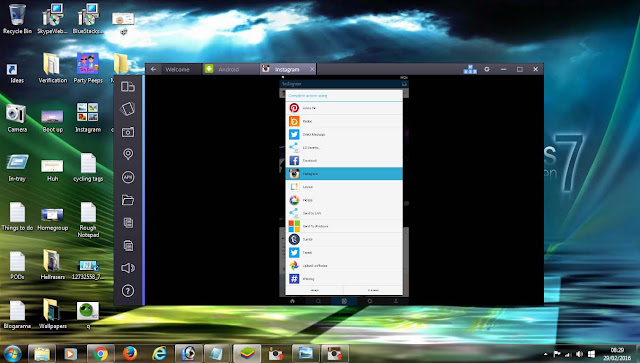Screen dimensions: 640x363
Task: Select the Wallpapers folder on desktop
Action: pyautogui.click(x=52, y=313)
